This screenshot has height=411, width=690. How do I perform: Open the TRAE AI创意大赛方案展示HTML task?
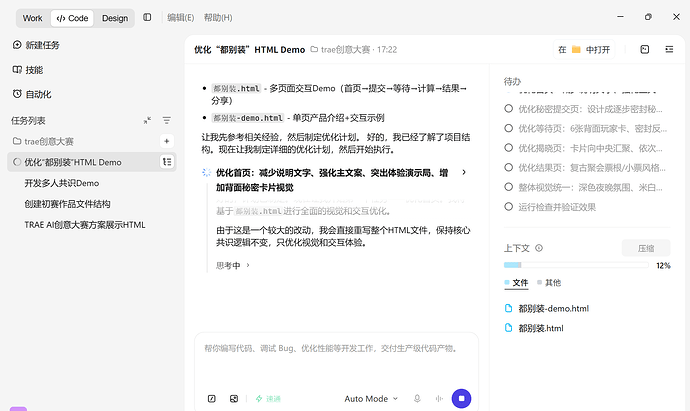[x=84, y=225]
